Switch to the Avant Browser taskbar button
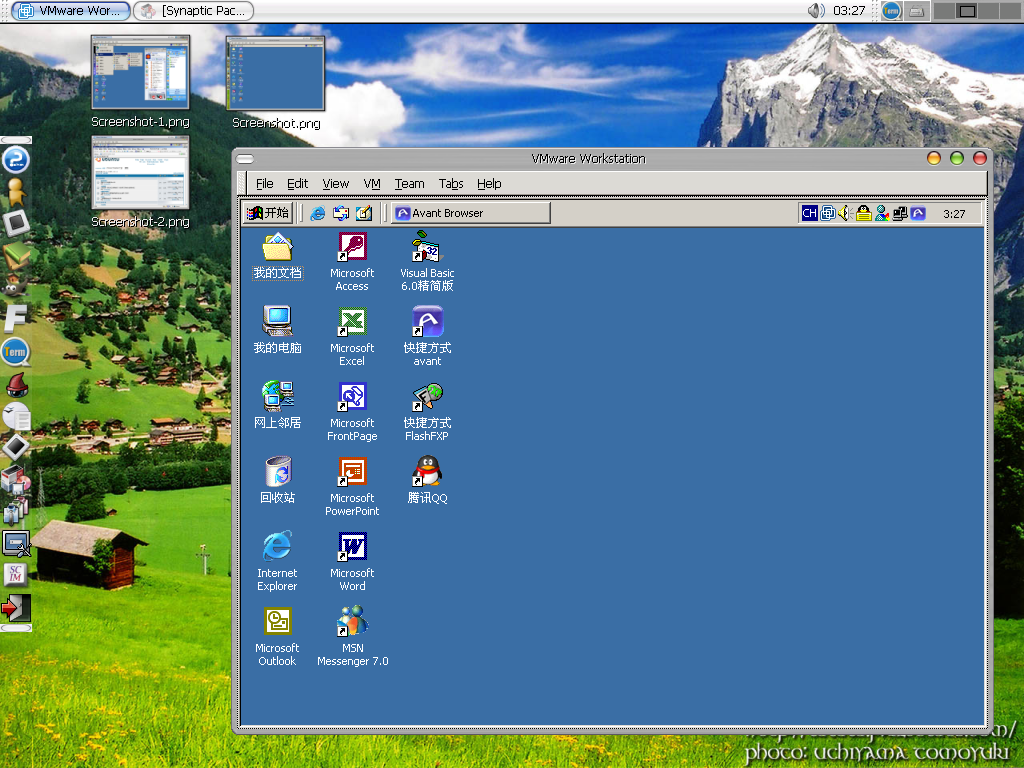This screenshot has height=768, width=1024. coord(471,213)
